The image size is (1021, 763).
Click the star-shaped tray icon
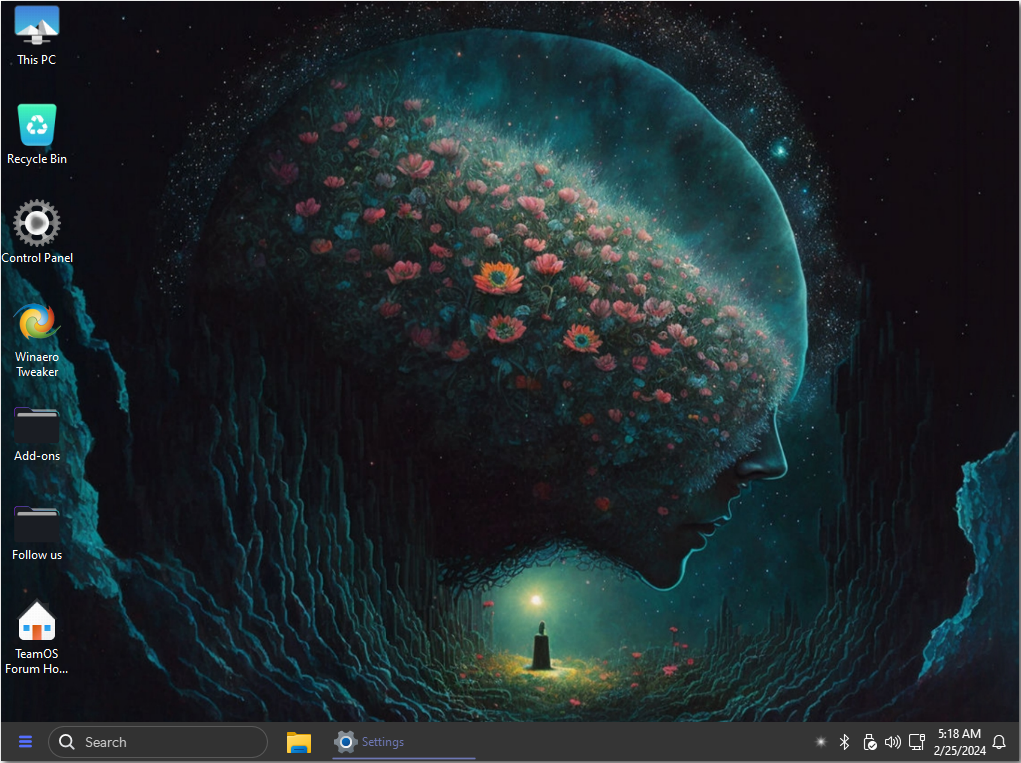point(820,742)
